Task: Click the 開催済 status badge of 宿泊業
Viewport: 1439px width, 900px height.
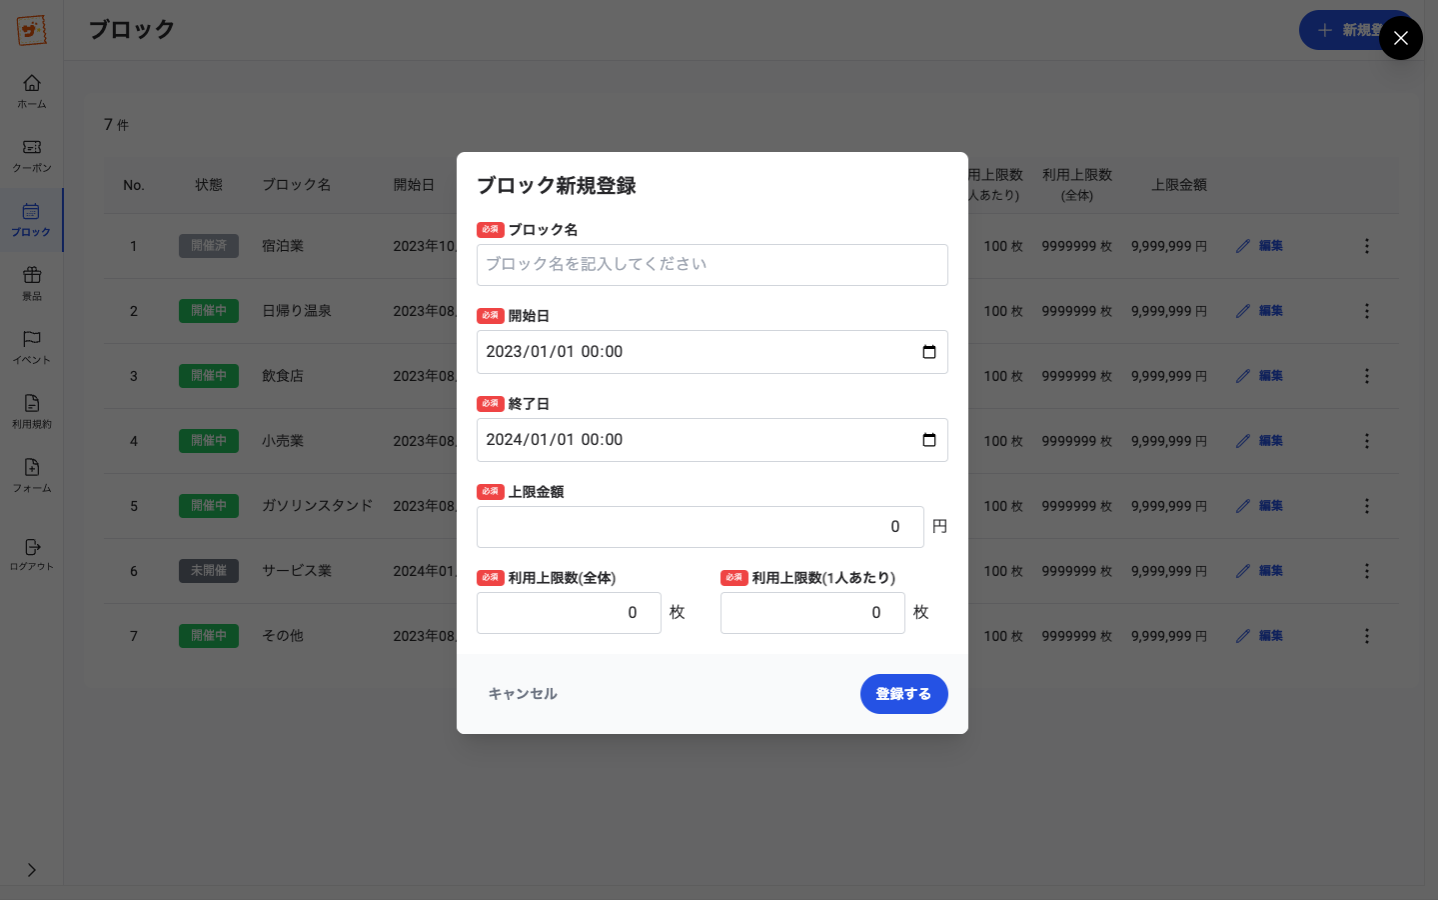Action: tap(209, 246)
